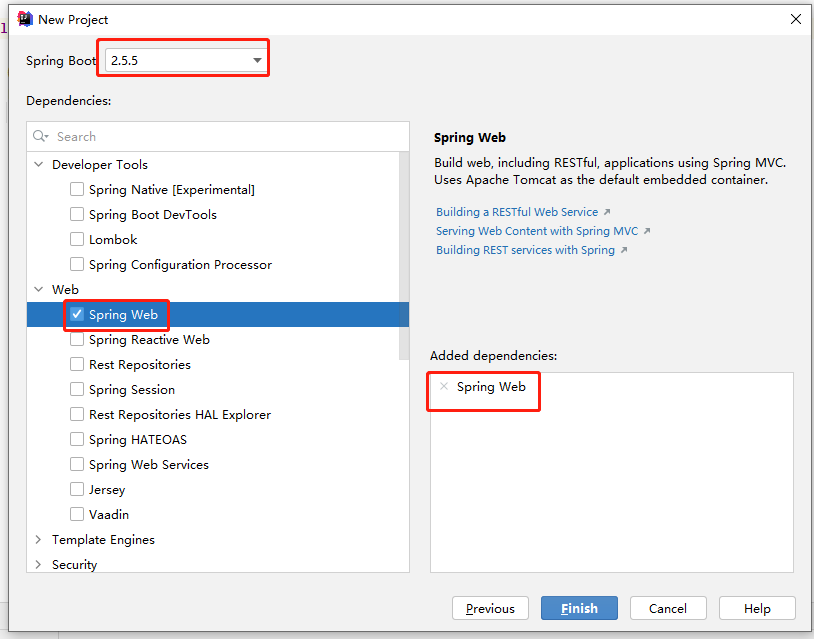This screenshot has width=814, height=639.
Task: Open external link icon beside Building a RESTful Web Service
Action: coord(607,212)
